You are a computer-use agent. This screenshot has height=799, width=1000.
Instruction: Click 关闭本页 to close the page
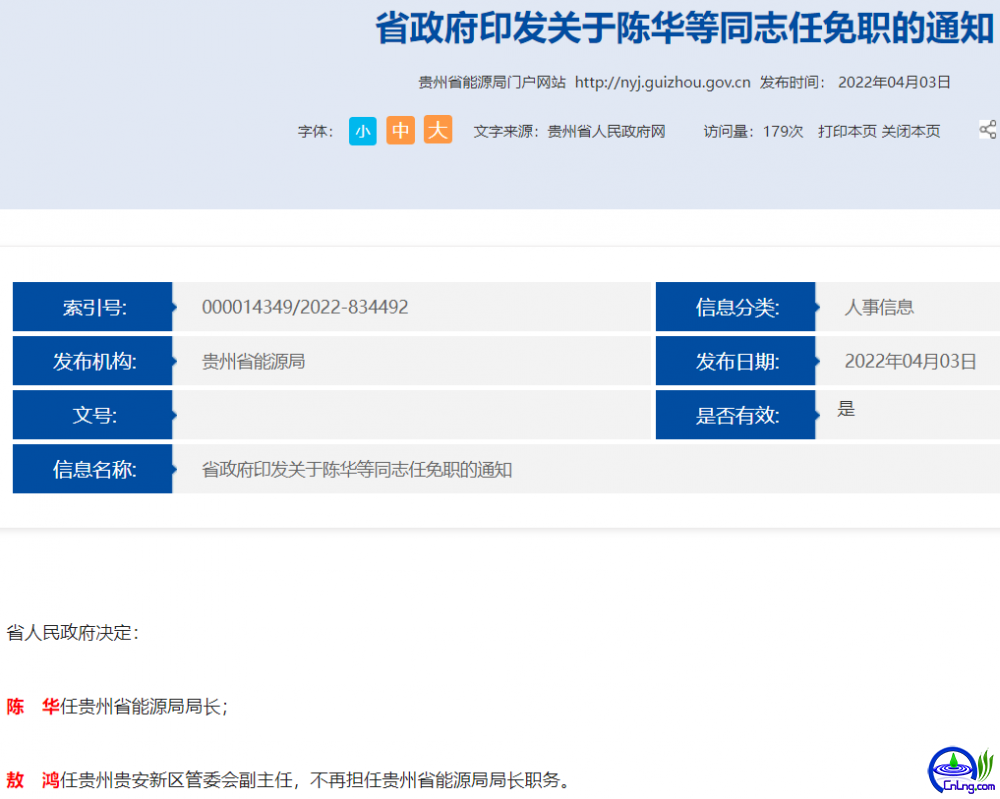tap(911, 131)
